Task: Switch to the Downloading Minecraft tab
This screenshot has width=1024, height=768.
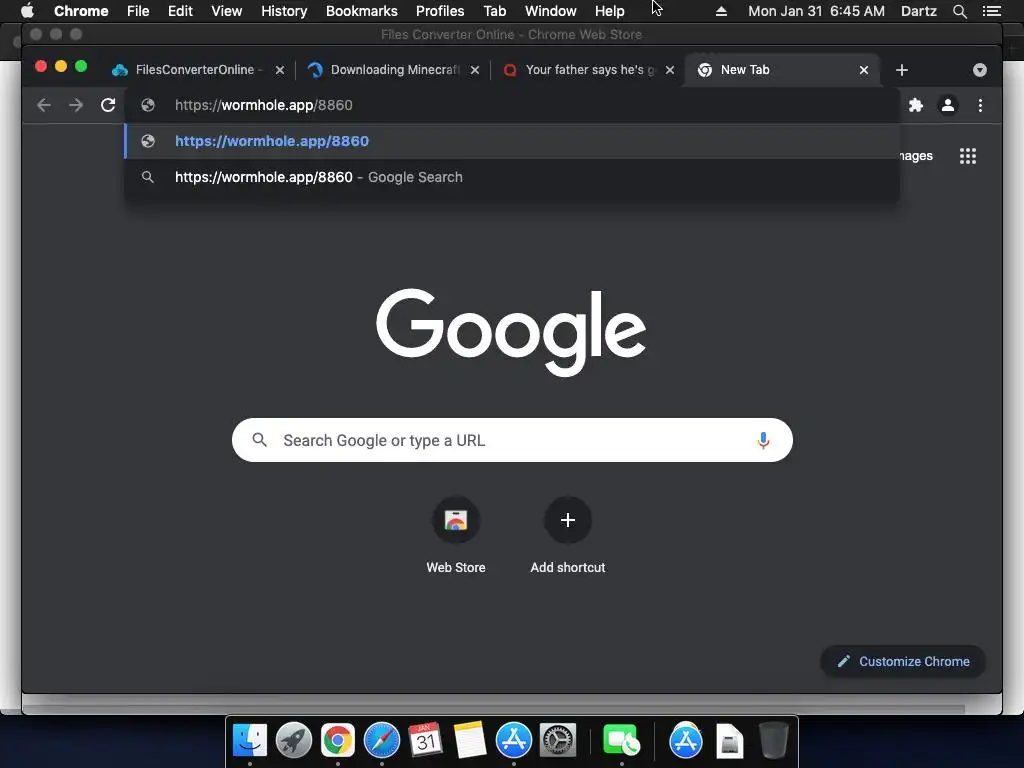Action: 392,70
